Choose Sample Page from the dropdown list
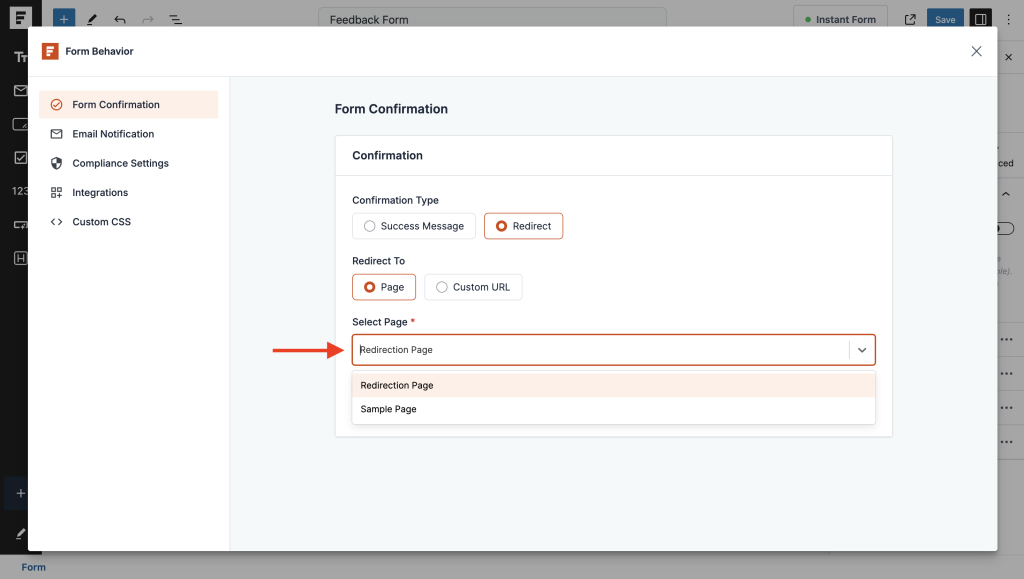The width and height of the screenshot is (1024, 579). click(x=389, y=408)
